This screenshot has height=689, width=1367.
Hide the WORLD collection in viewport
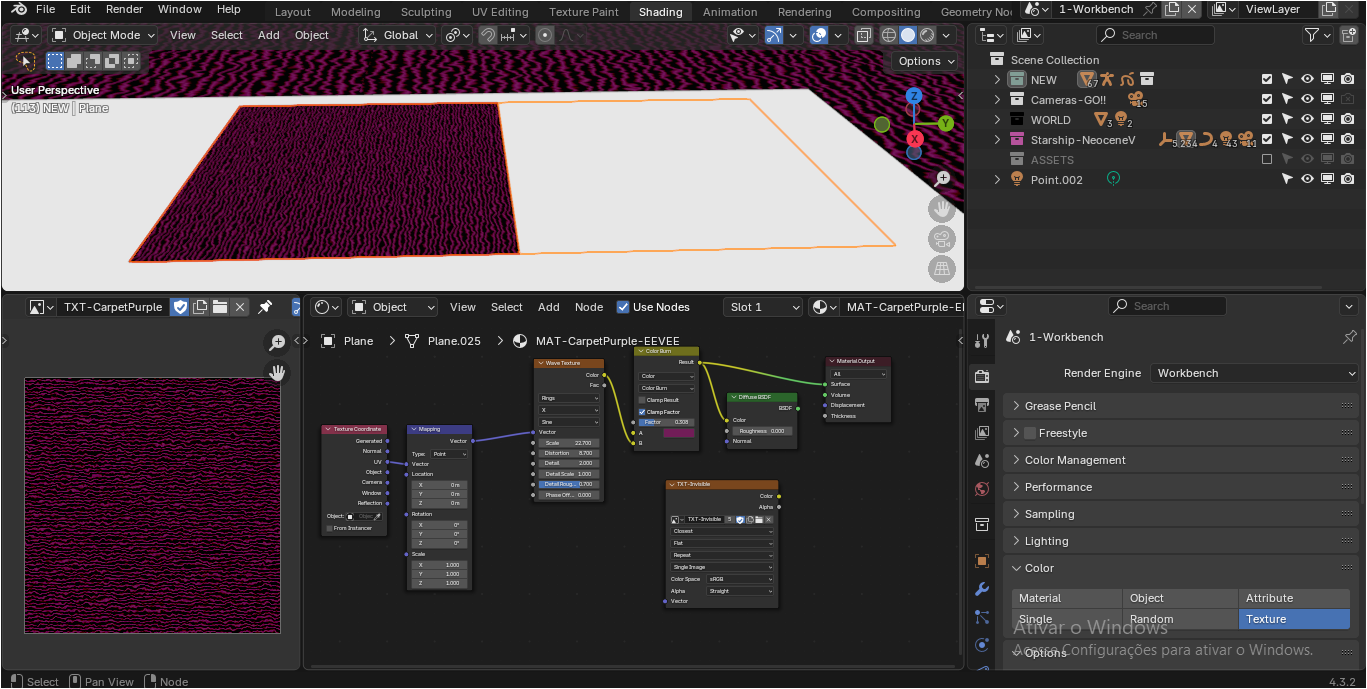coord(1307,120)
